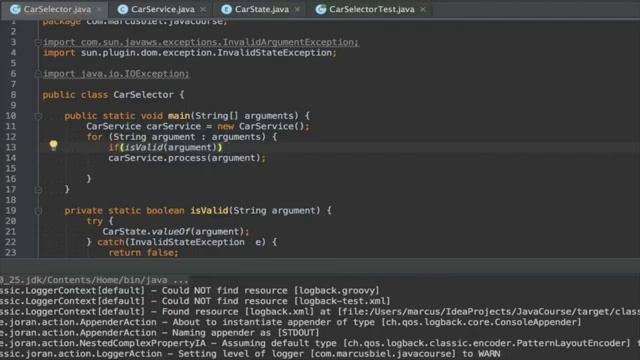The width and height of the screenshot is (640, 360).
Task: Close the CarSelector.java tab
Action: [99, 9]
